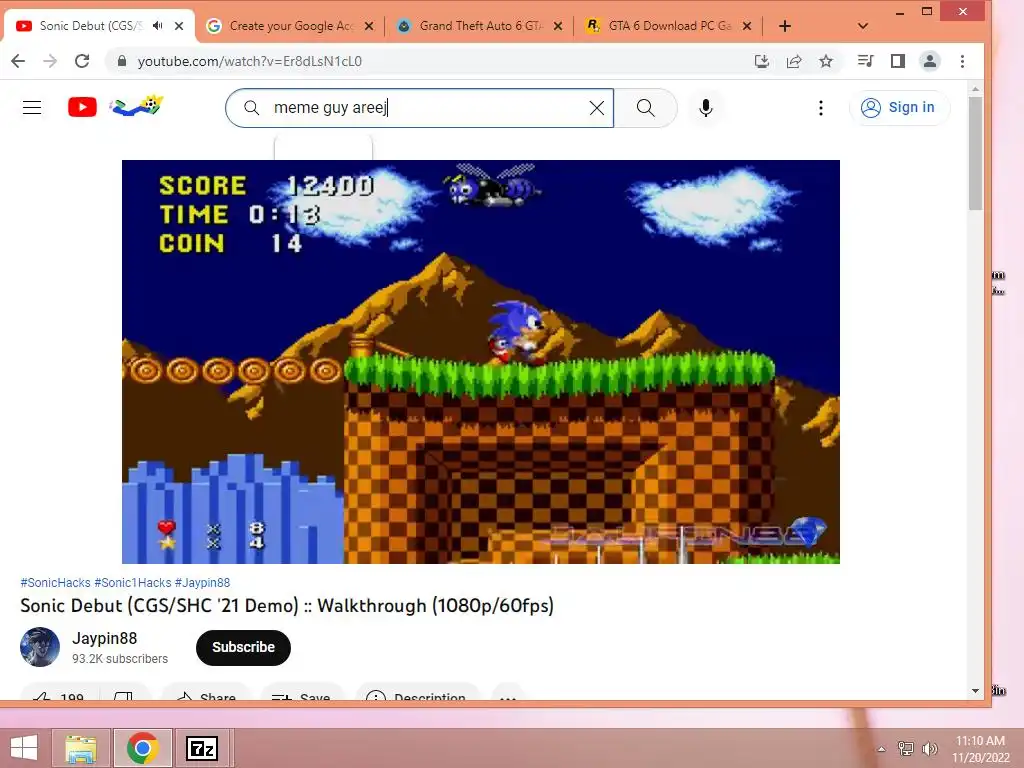Screen dimensions: 1024x768
Task: Click the 93.2K subscribers text
Action: tap(120, 659)
